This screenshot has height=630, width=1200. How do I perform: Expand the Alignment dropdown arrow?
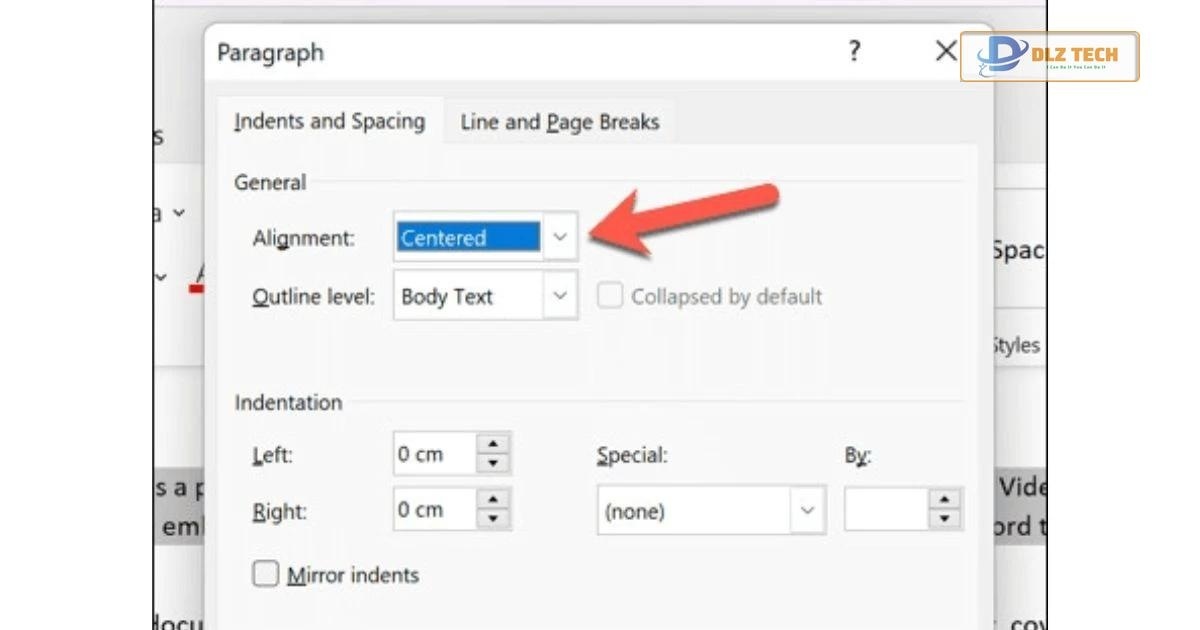pyautogui.click(x=560, y=238)
